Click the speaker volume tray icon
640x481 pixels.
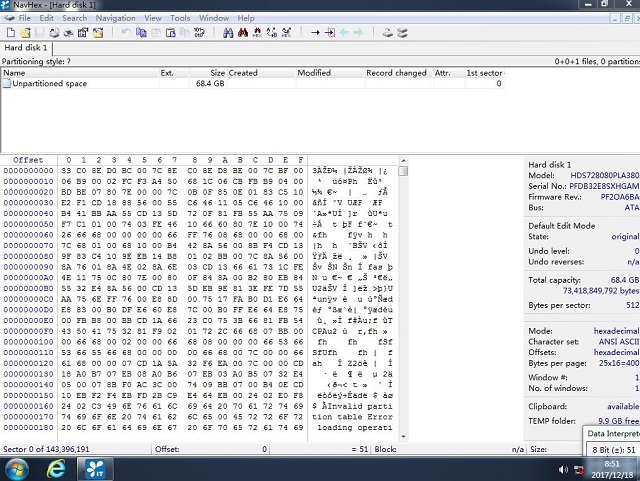(564, 470)
